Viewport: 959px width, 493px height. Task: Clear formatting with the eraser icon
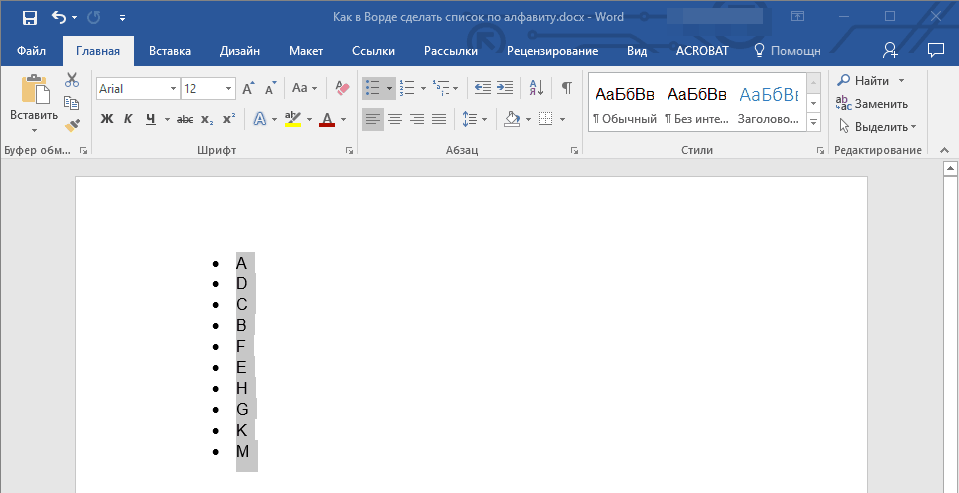click(x=343, y=88)
